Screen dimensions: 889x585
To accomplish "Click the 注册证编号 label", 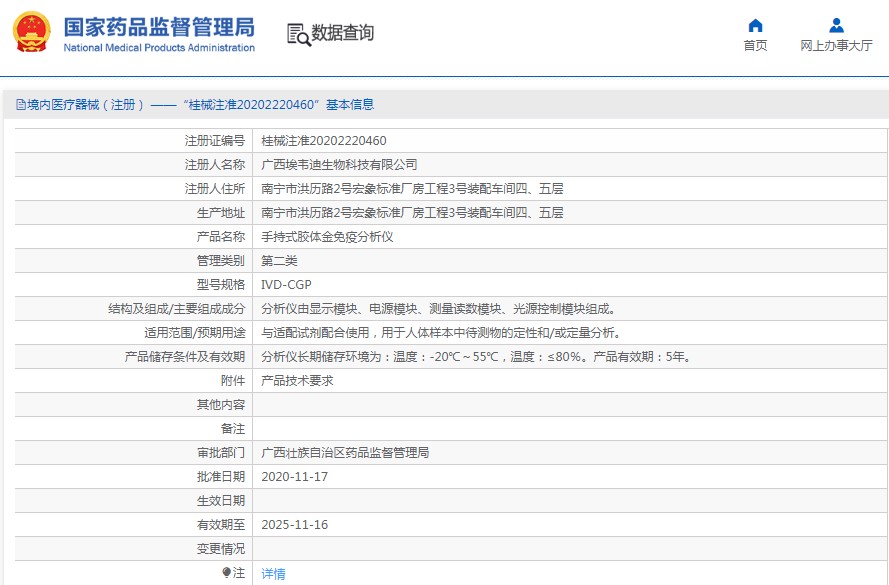I will [x=215, y=141].
